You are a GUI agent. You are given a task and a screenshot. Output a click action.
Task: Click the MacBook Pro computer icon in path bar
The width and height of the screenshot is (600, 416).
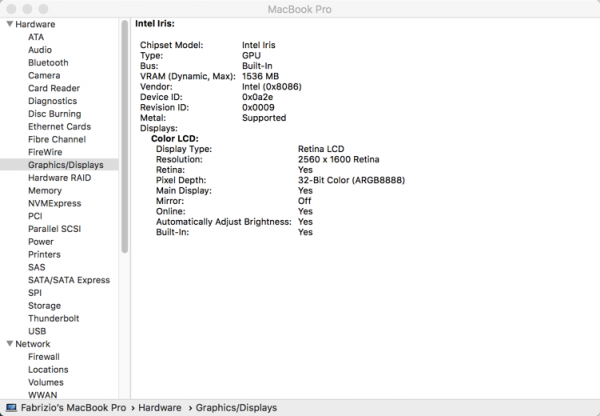11,408
